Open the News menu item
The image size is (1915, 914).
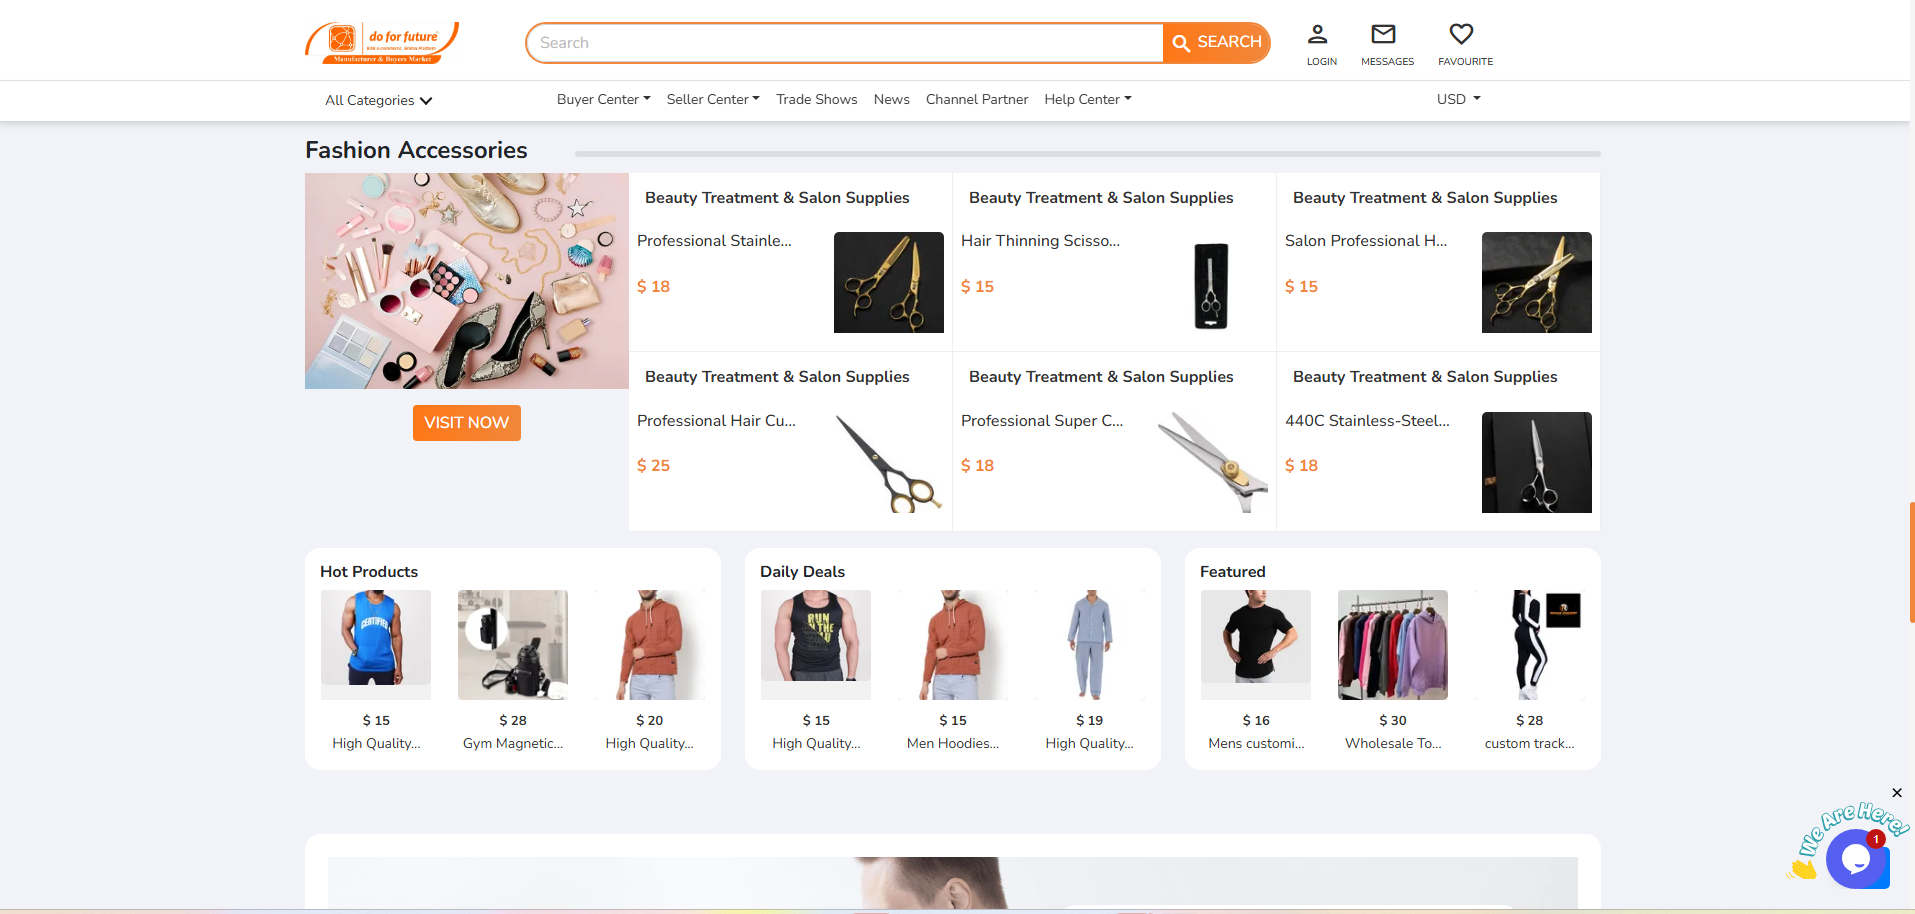tap(891, 99)
